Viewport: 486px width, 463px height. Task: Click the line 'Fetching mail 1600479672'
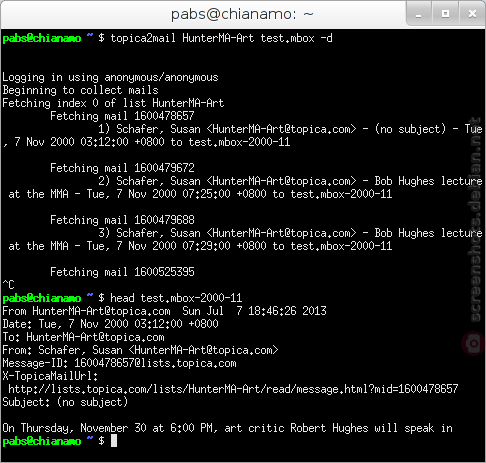tap(122, 168)
